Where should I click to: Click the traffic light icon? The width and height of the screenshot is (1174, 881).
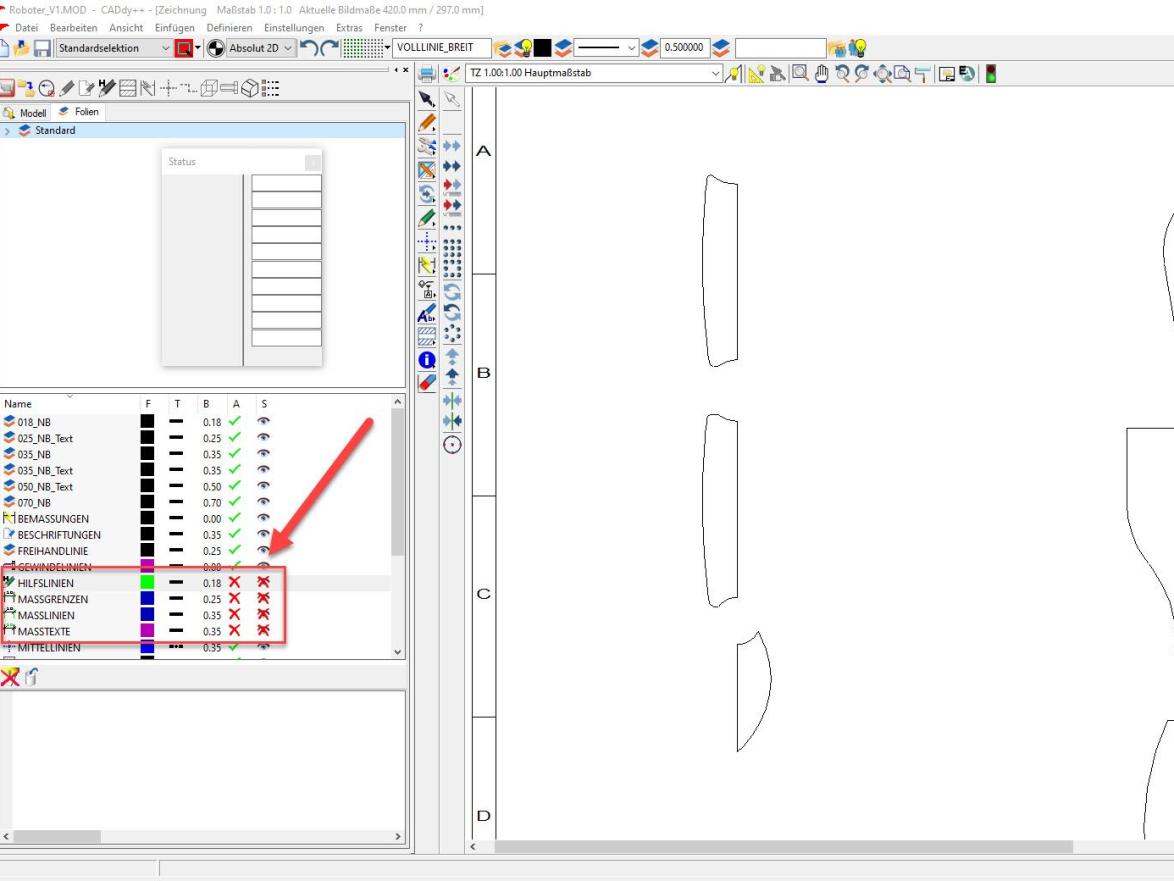[x=991, y=73]
